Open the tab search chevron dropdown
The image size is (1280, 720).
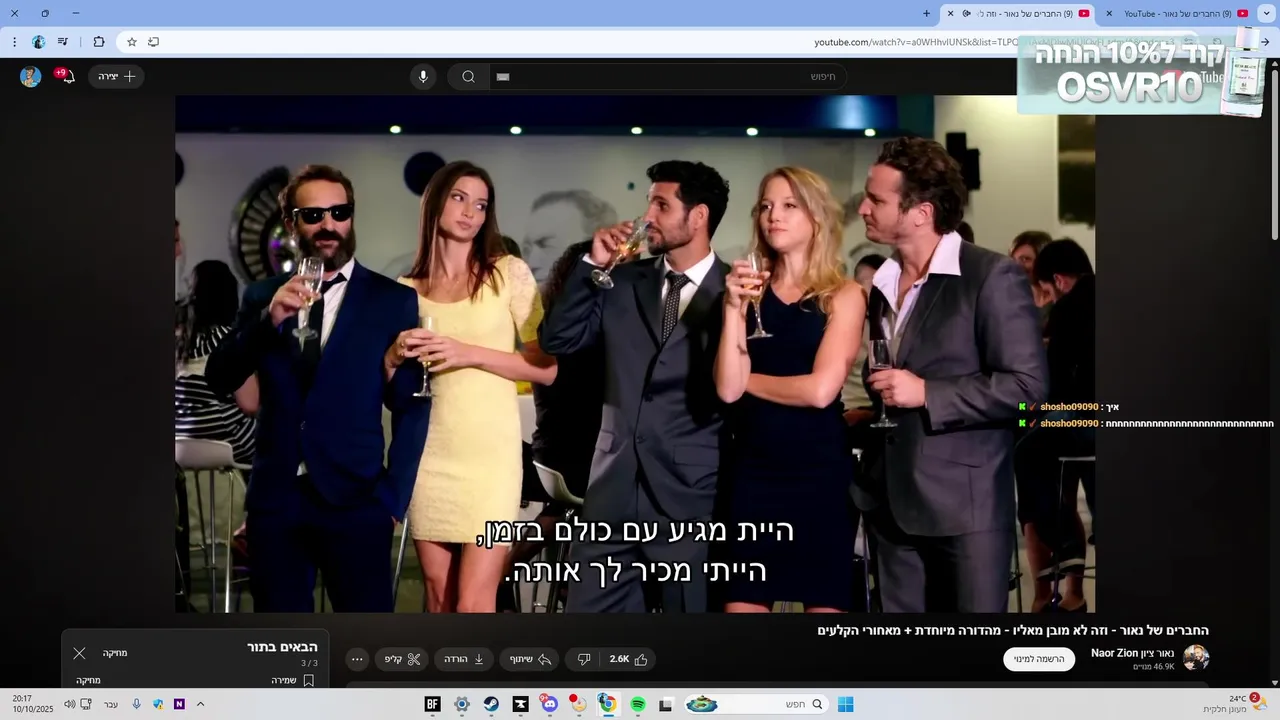point(1267,13)
